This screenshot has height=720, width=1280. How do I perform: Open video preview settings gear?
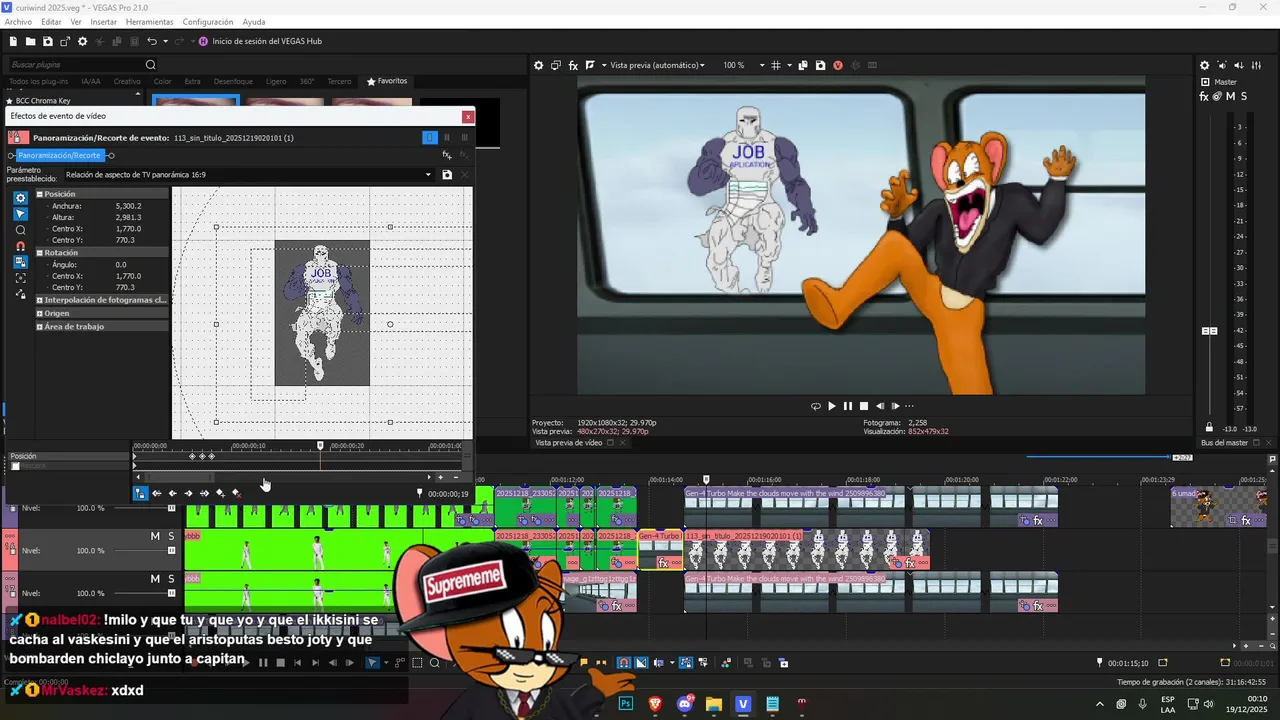click(x=538, y=65)
